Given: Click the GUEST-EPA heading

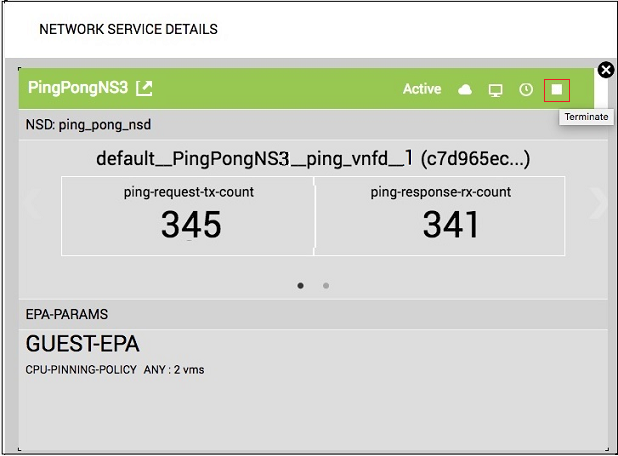Looking at the screenshot, I should [x=83, y=344].
